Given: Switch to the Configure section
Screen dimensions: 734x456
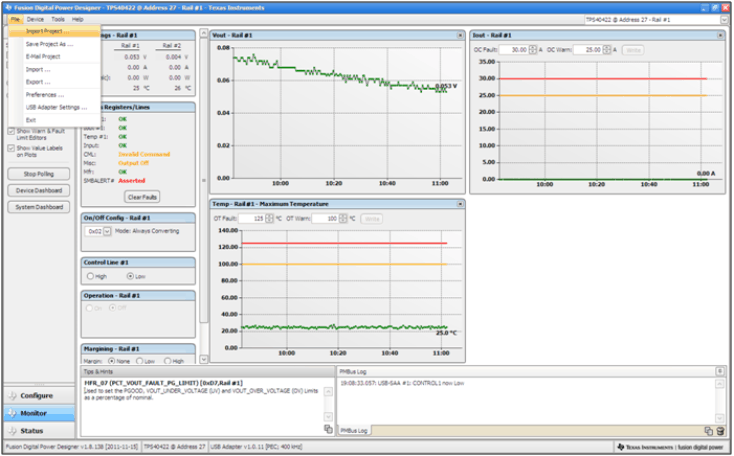Looking at the screenshot, I should pyautogui.click(x=37, y=396).
